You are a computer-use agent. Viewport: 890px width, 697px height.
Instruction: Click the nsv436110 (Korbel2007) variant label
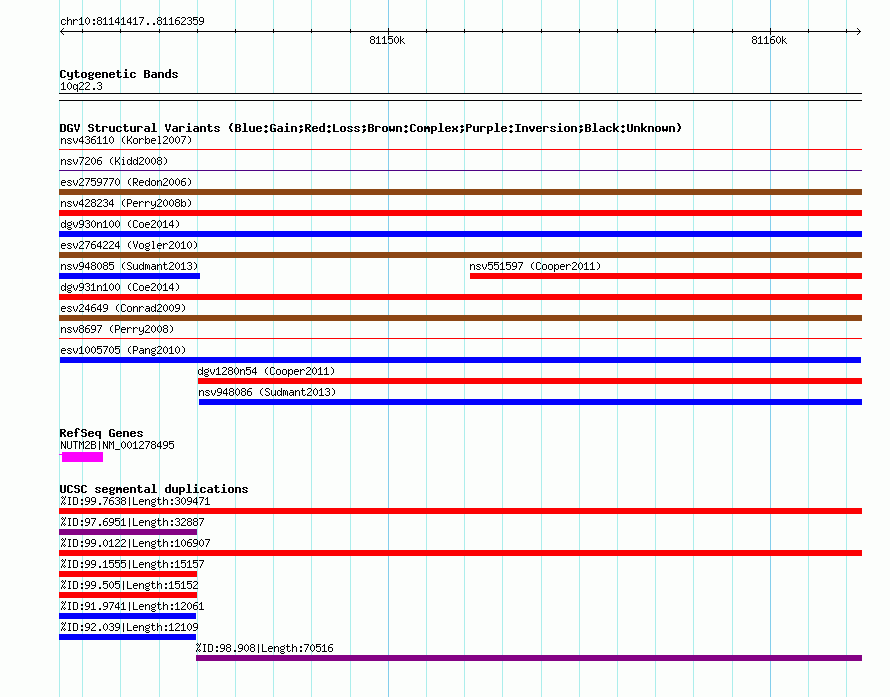pos(126,140)
